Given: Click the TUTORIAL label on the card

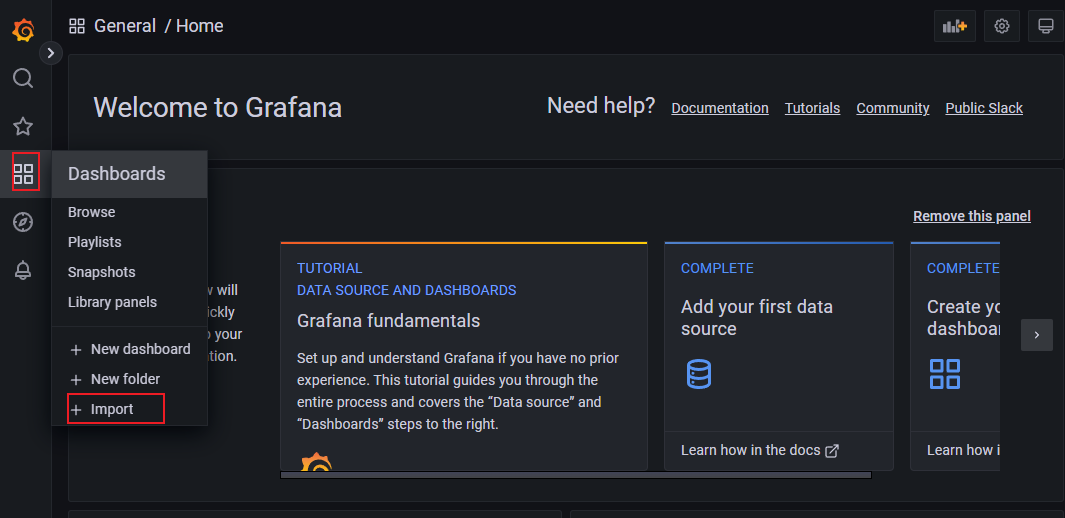Looking at the screenshot, I should click(x=329, y=269).
